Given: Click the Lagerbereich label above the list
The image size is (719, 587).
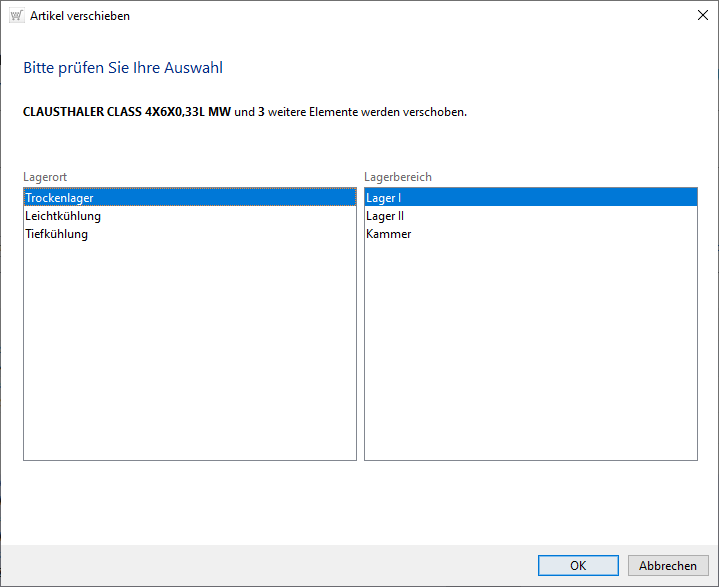Looking at the screenshot, I should pos(398,177).
